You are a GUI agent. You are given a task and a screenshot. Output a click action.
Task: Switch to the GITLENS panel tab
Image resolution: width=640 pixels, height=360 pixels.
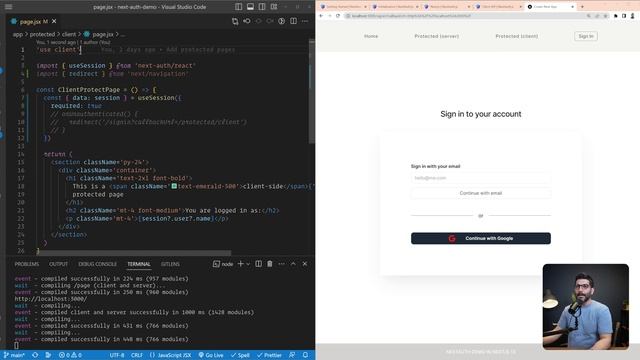[170, 264]
